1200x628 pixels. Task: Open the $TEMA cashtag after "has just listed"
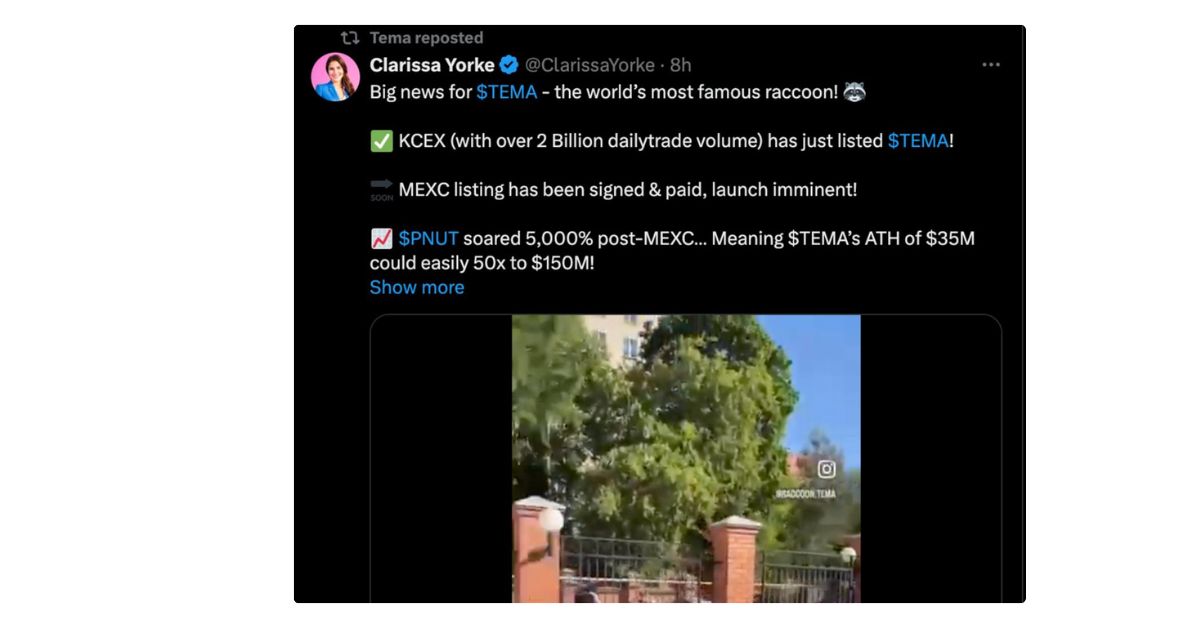918,141
